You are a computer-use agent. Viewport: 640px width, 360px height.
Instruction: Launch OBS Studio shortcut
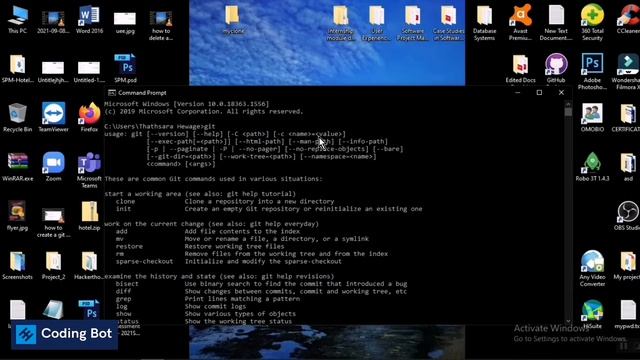tap(627, 216)
